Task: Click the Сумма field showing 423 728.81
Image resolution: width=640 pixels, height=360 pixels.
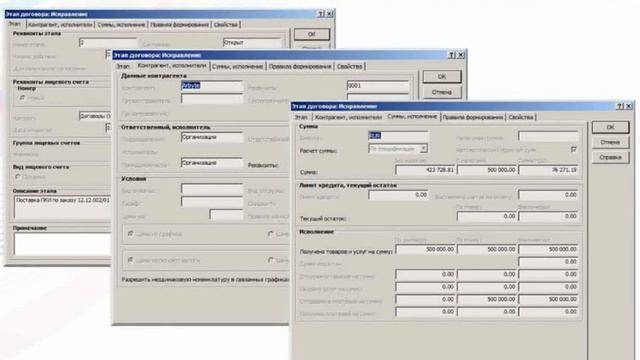Action: coord(425,170)
